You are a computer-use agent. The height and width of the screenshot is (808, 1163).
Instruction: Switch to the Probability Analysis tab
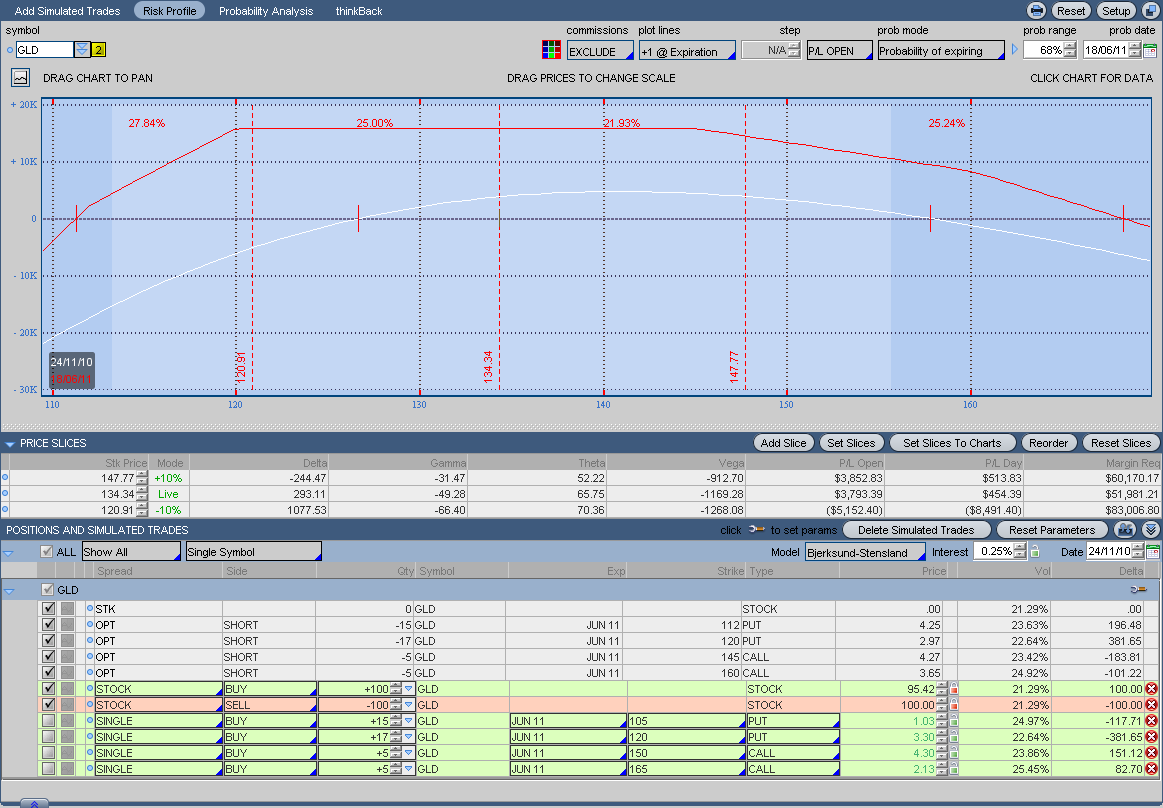[x=266, y=11]
